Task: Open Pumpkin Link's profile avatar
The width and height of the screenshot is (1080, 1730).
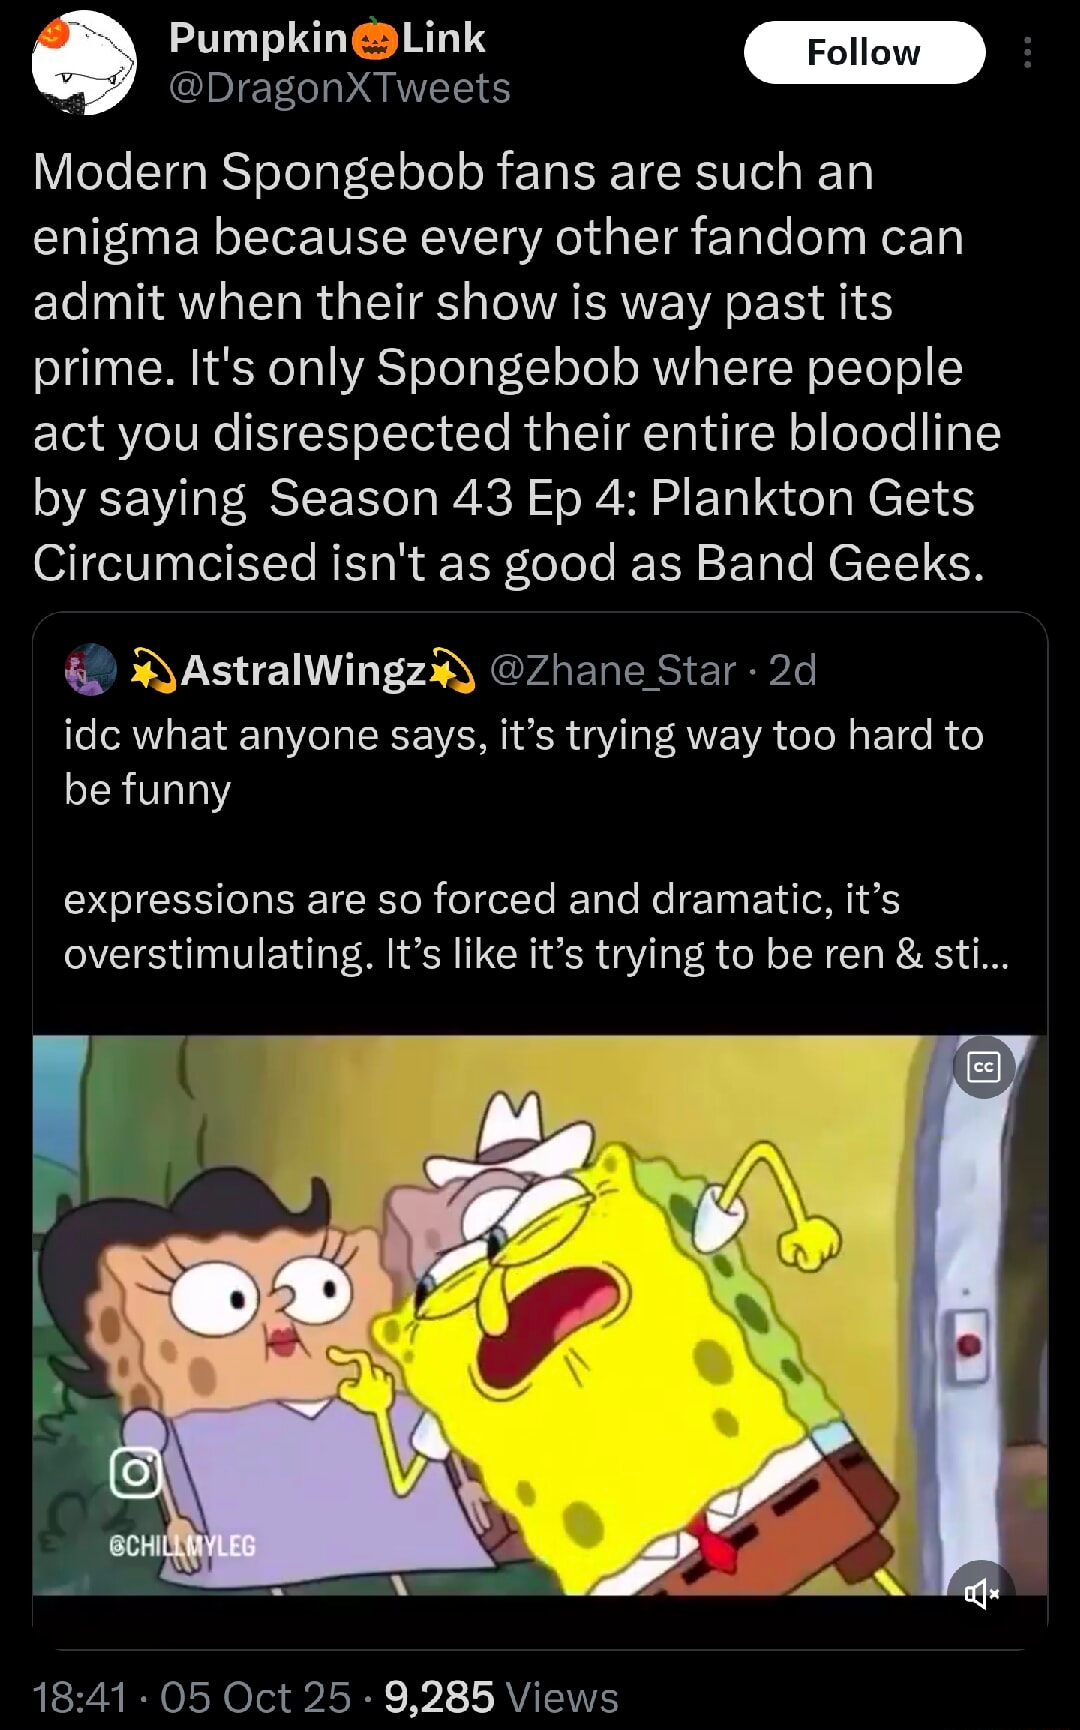Action: (x=84, y=64)
